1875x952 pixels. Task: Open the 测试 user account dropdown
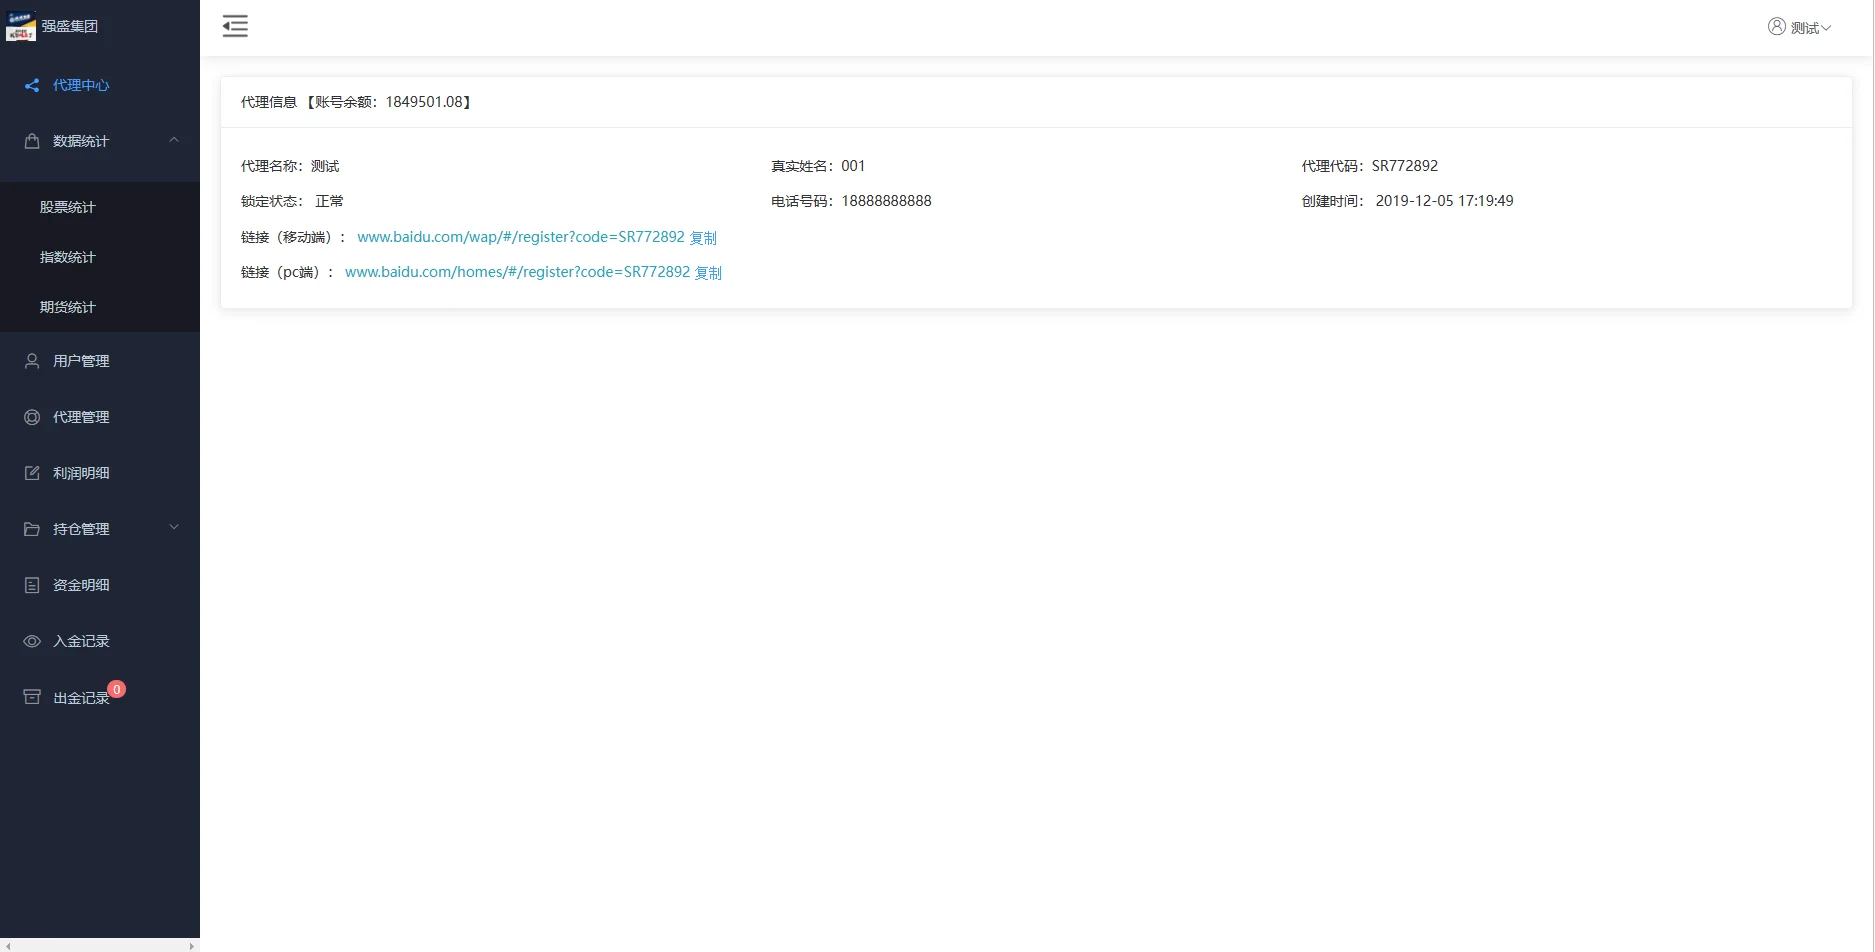1799,28
